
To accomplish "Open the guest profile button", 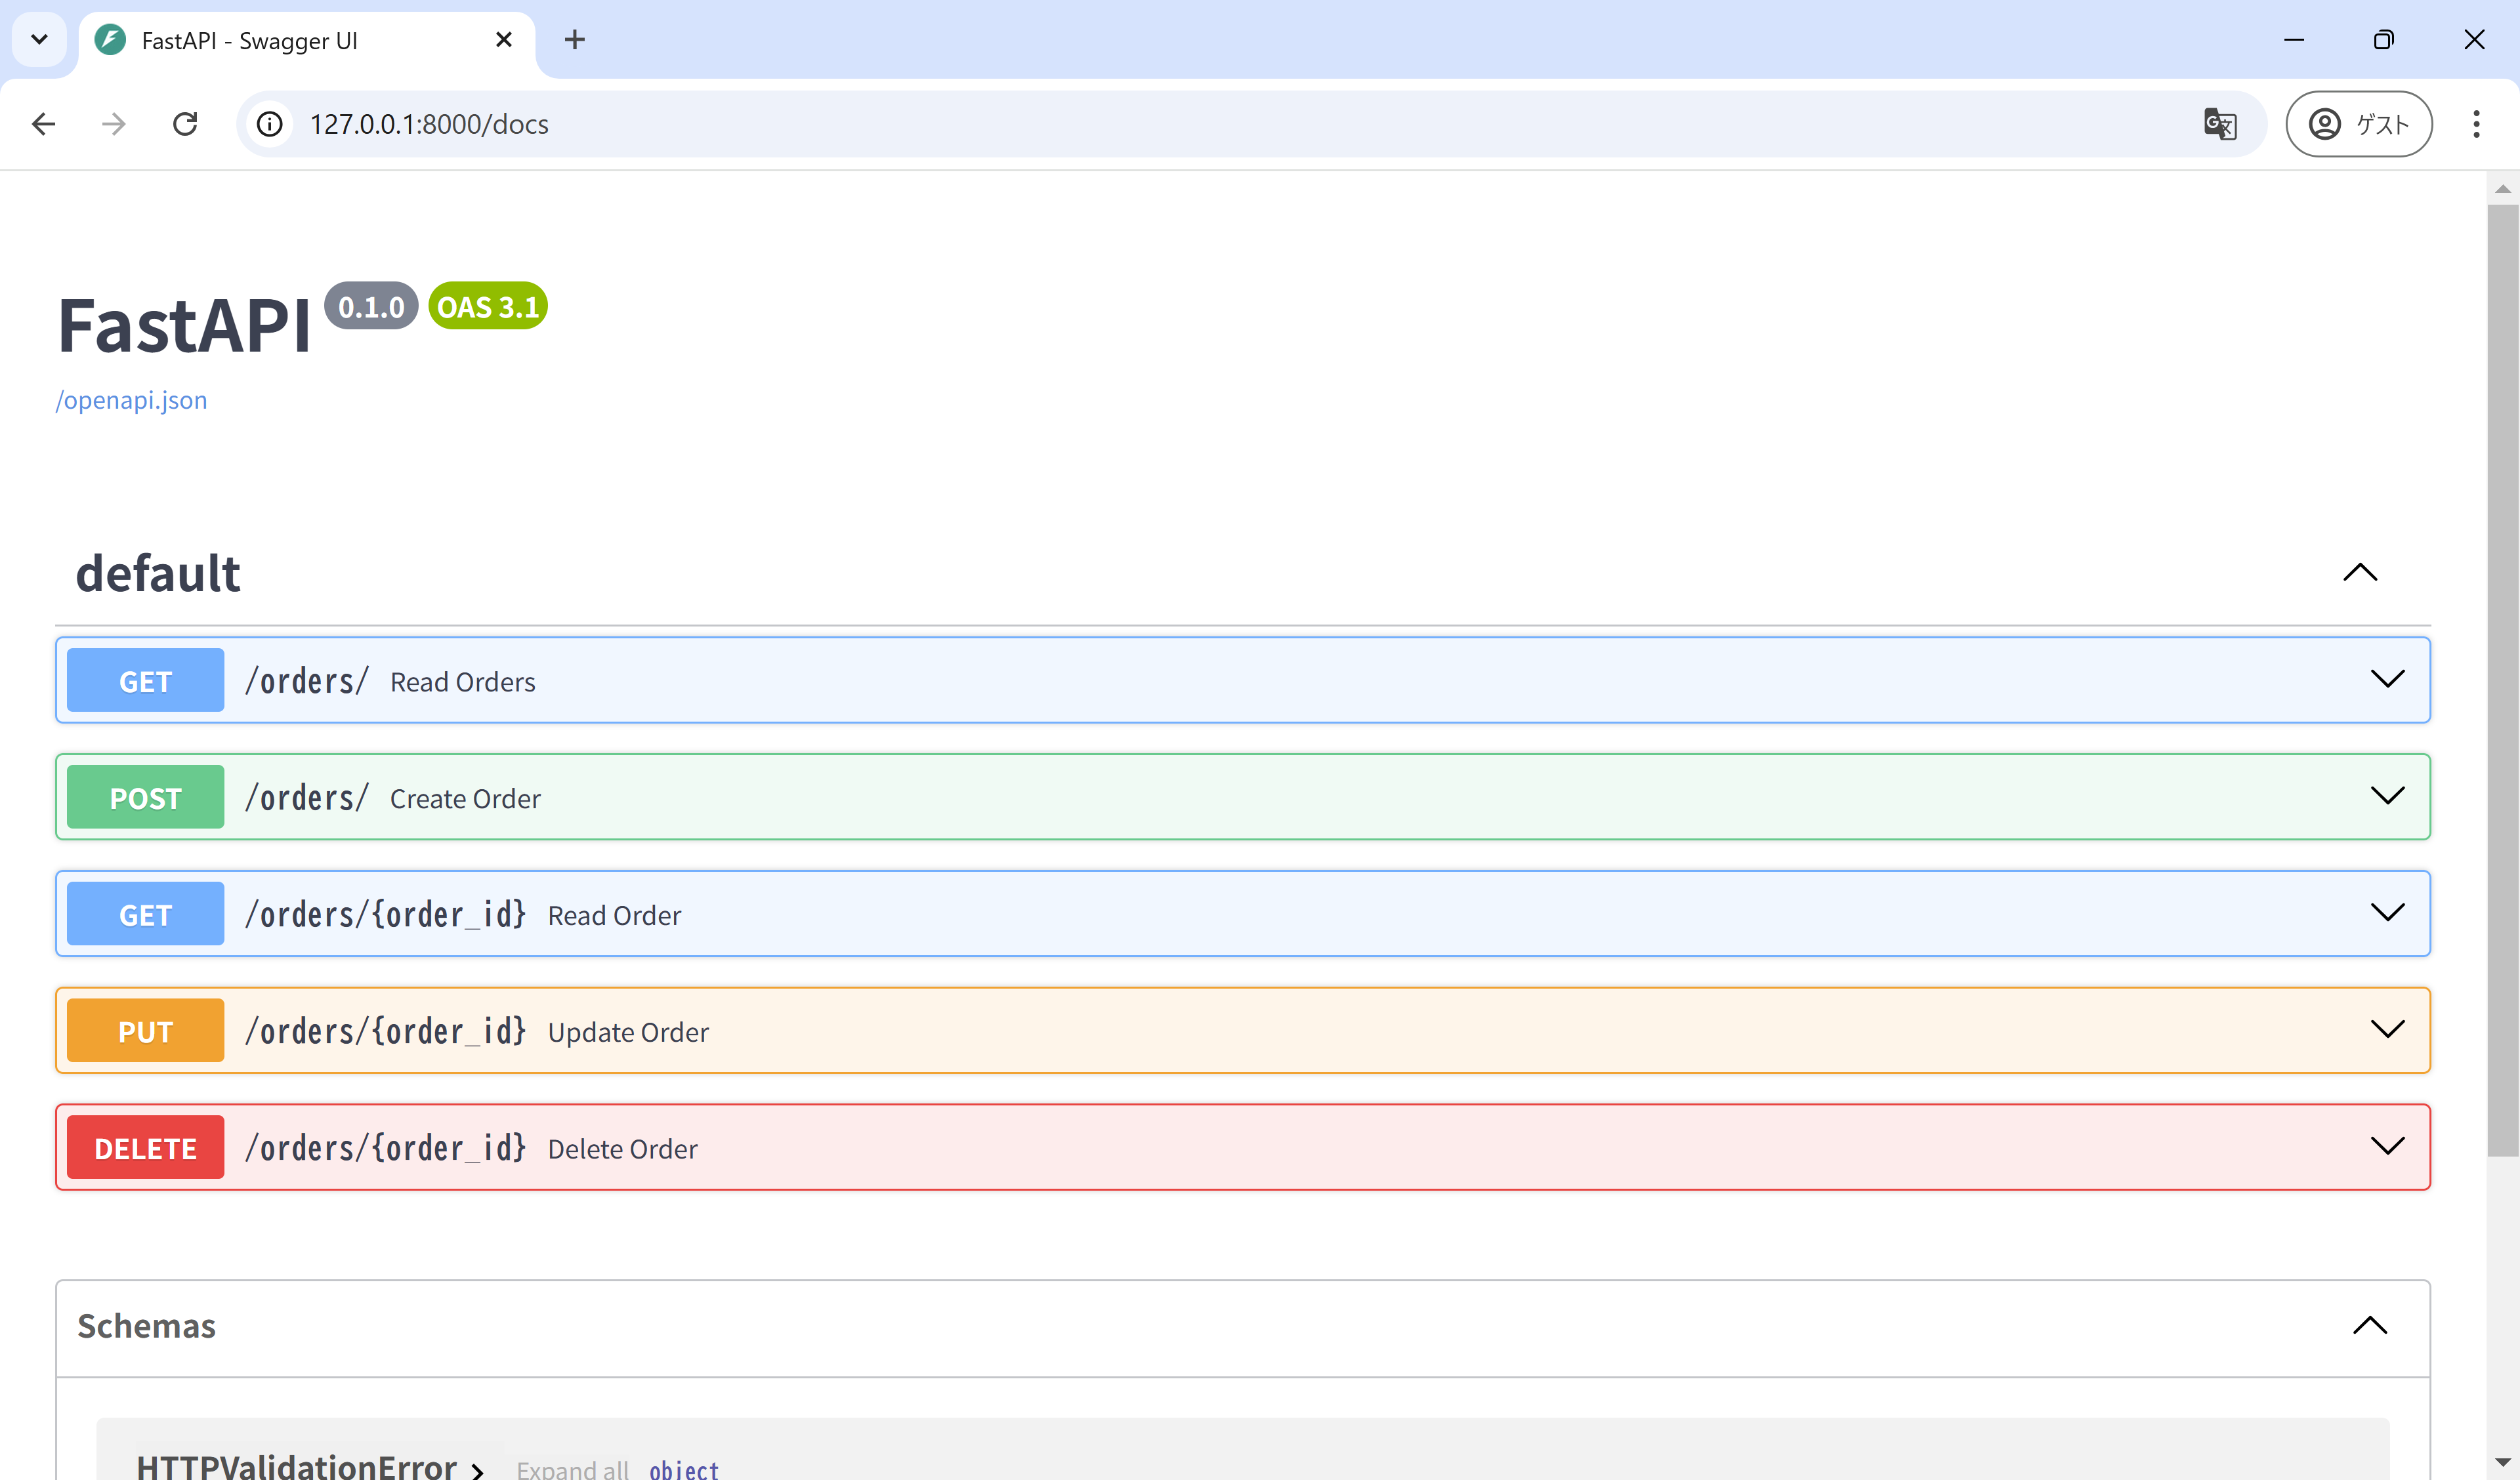I will tap(2359, 124).
